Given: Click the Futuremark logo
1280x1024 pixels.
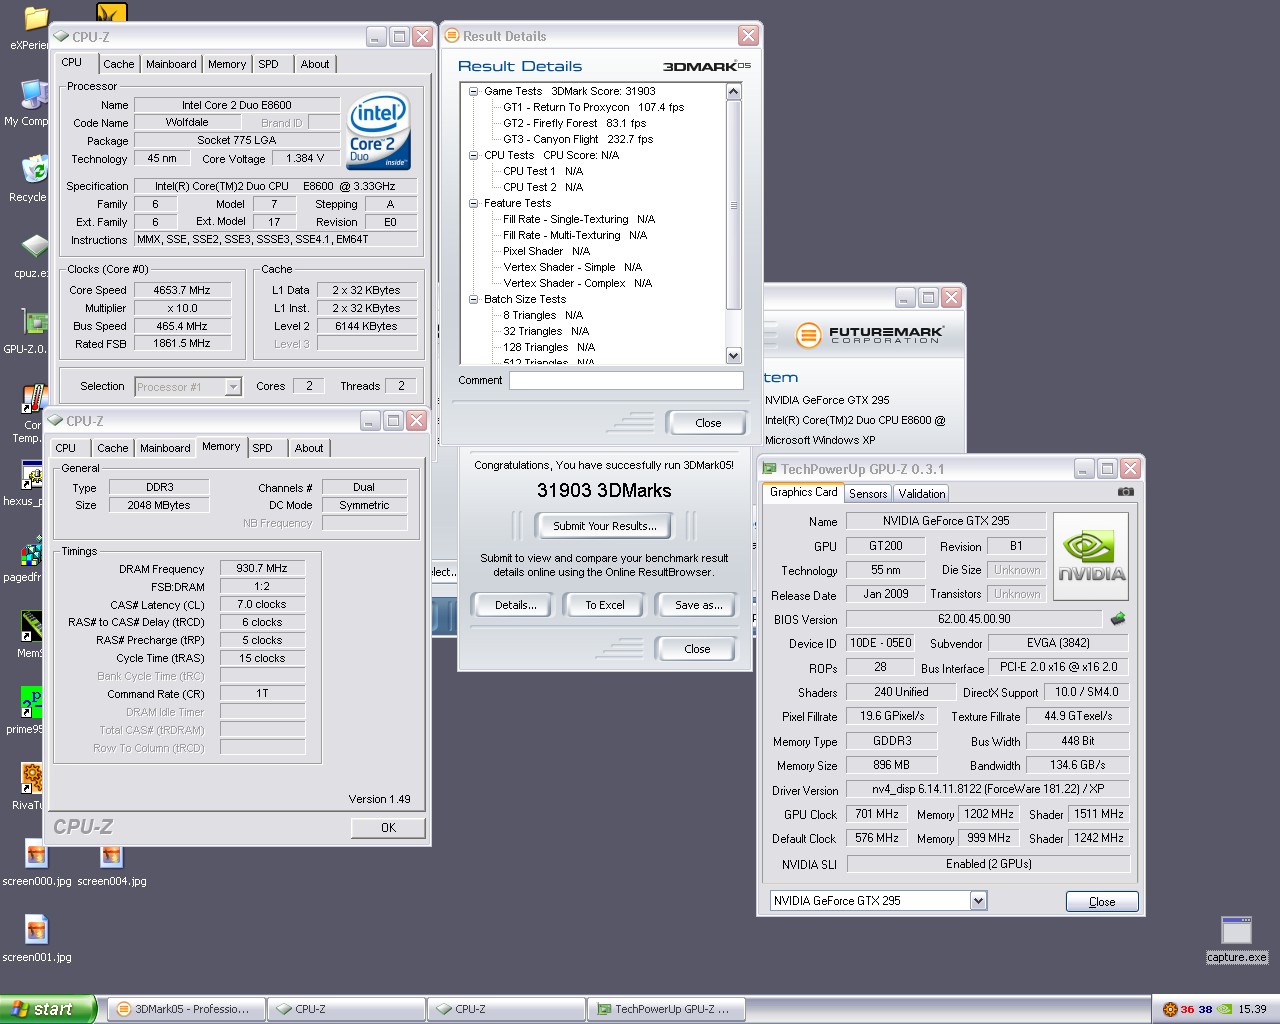Looking at the screenshot, I should tap(869, 335).
